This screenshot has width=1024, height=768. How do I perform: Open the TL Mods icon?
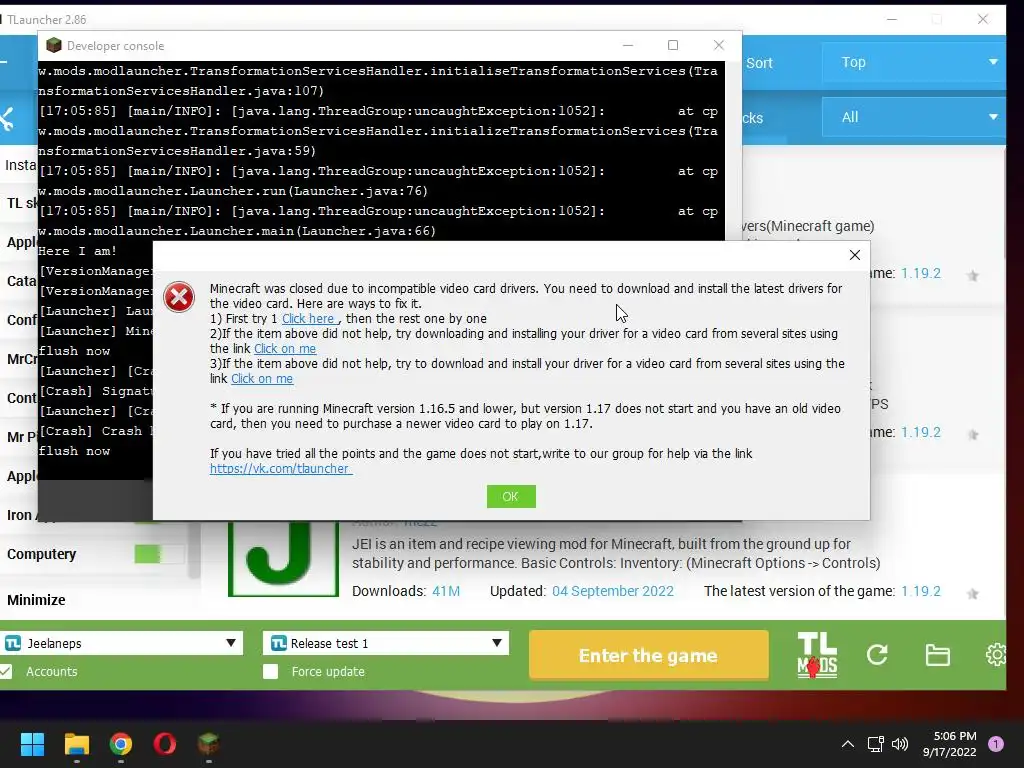[x=817, y=655]
